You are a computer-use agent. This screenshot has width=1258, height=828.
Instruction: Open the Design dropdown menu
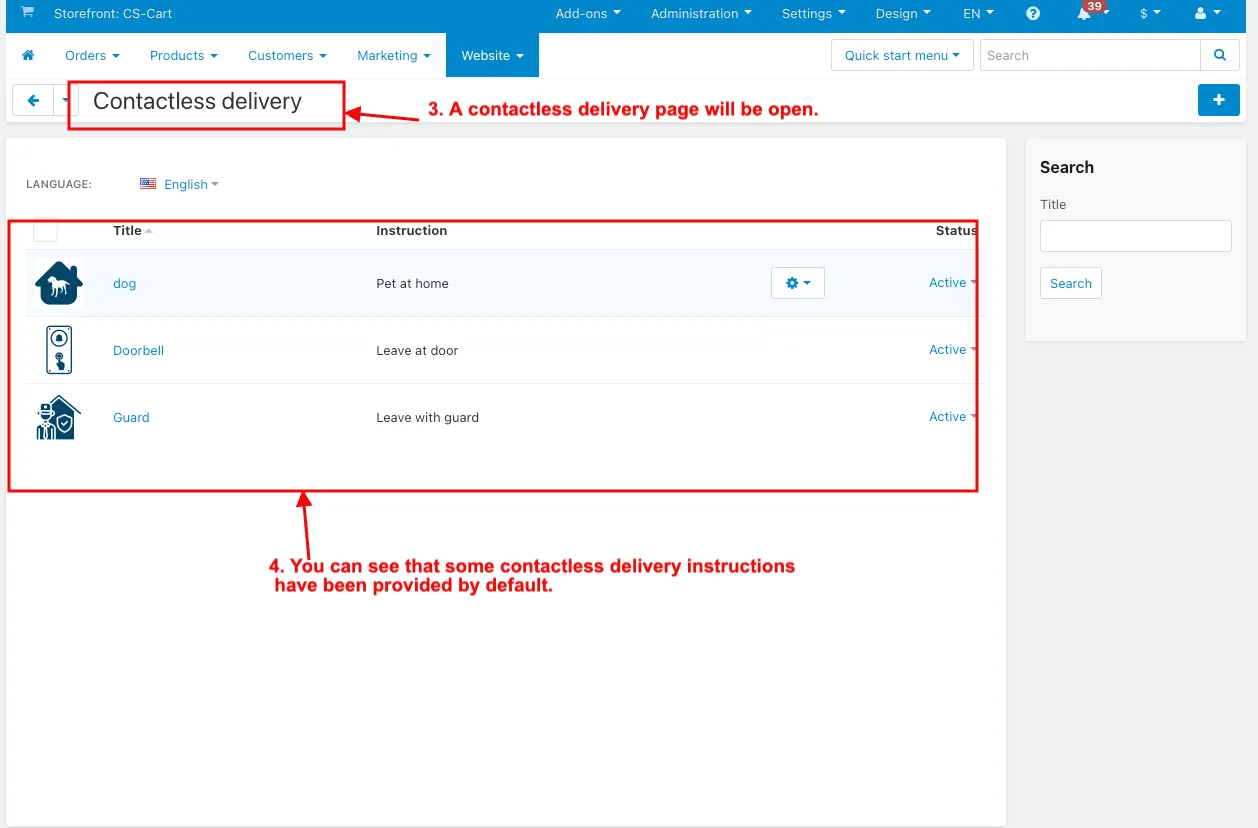coord(902,14)
